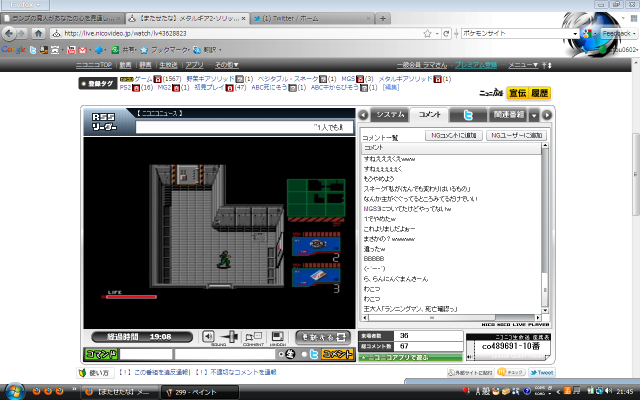Click the 履歴 yellow button
Screen dimensions: 640x400
539,93
